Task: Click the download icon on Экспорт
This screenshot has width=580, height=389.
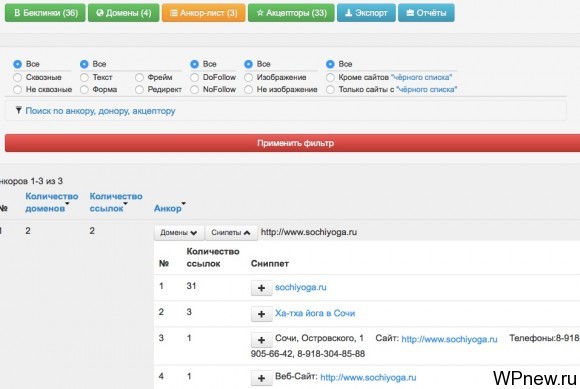Action: (x=348, y=13)
